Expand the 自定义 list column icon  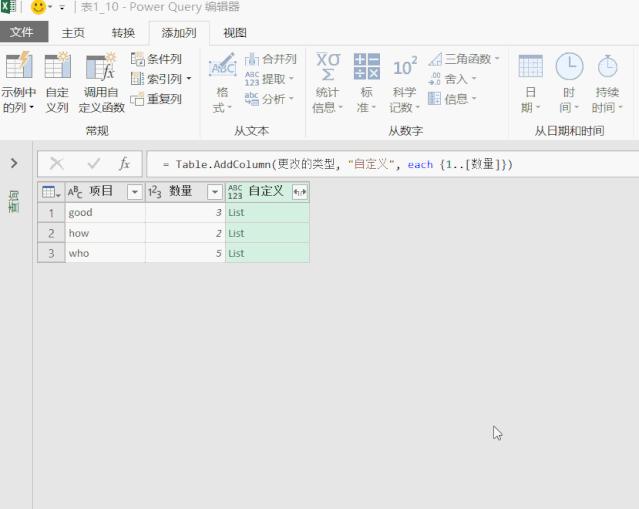click(300, 192)
